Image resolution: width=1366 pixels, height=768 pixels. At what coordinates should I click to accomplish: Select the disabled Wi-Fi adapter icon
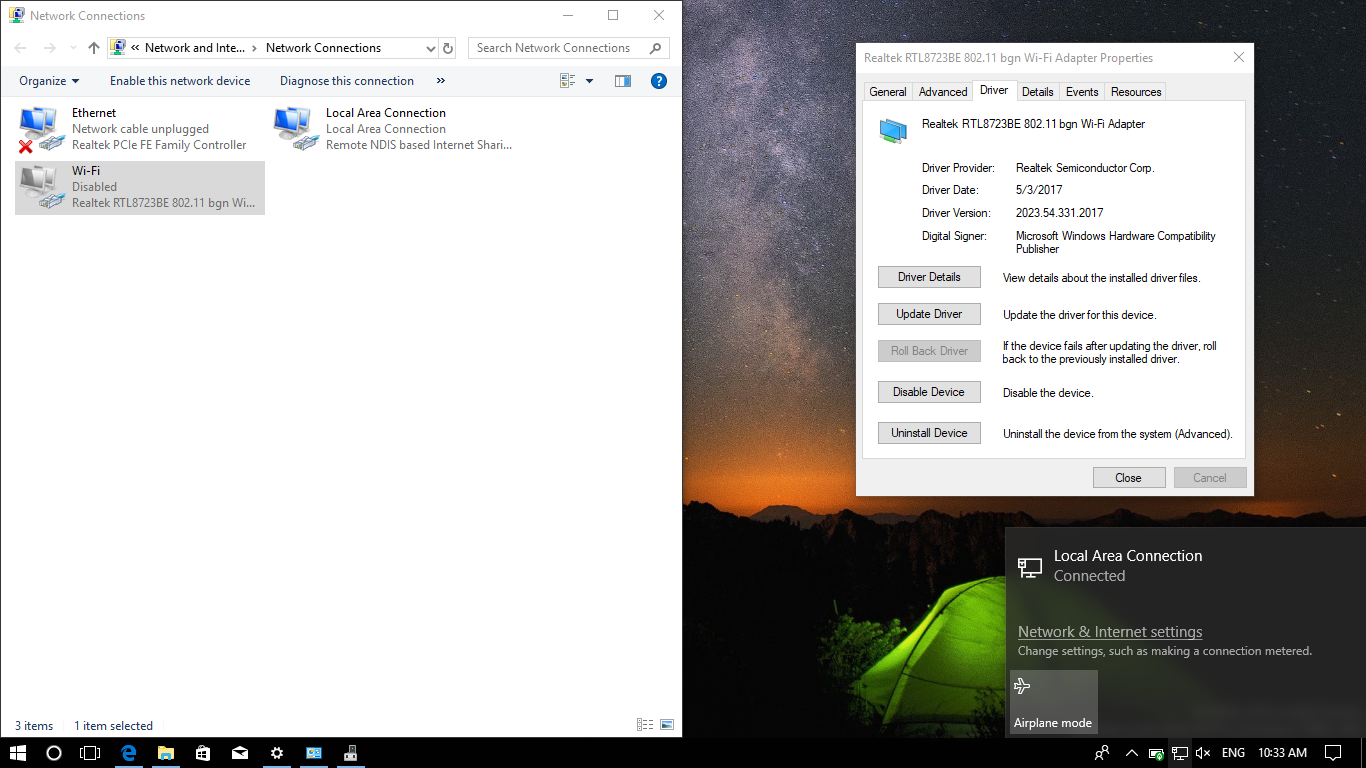click(40, 187)
